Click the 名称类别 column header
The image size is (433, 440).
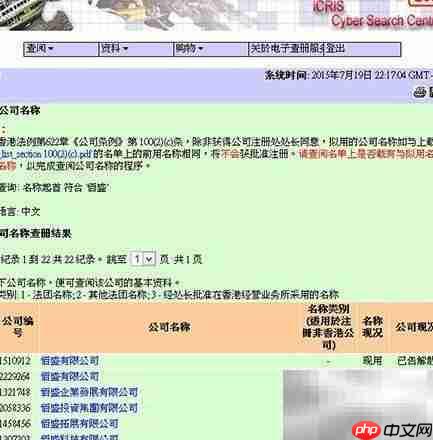click(328, 327)
